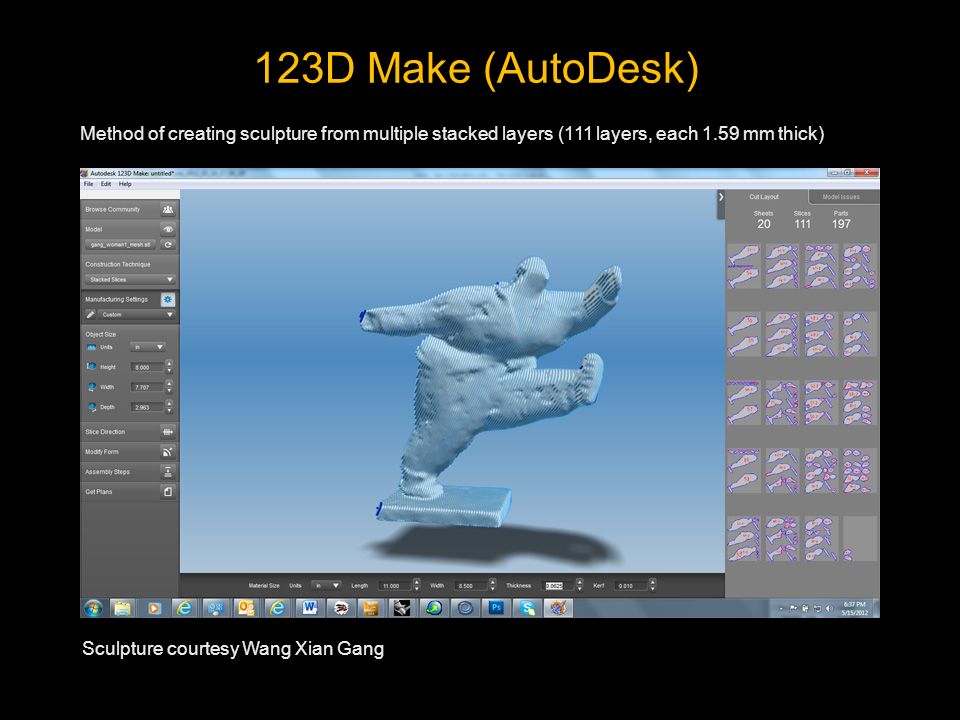
Task: Open Skype from the taskbar
Action: point(527,608)
